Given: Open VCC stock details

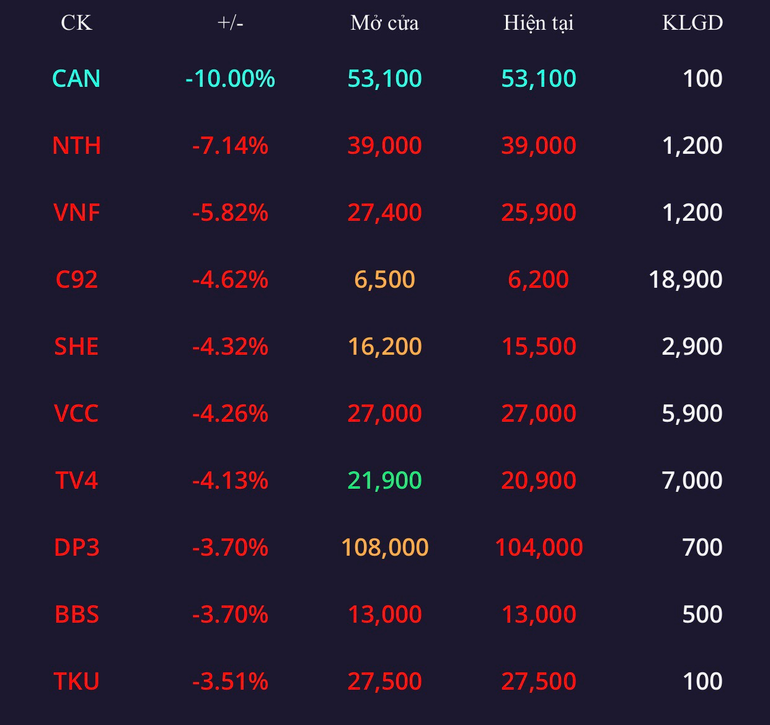Looking at the screenshot, I should (76, 413).
